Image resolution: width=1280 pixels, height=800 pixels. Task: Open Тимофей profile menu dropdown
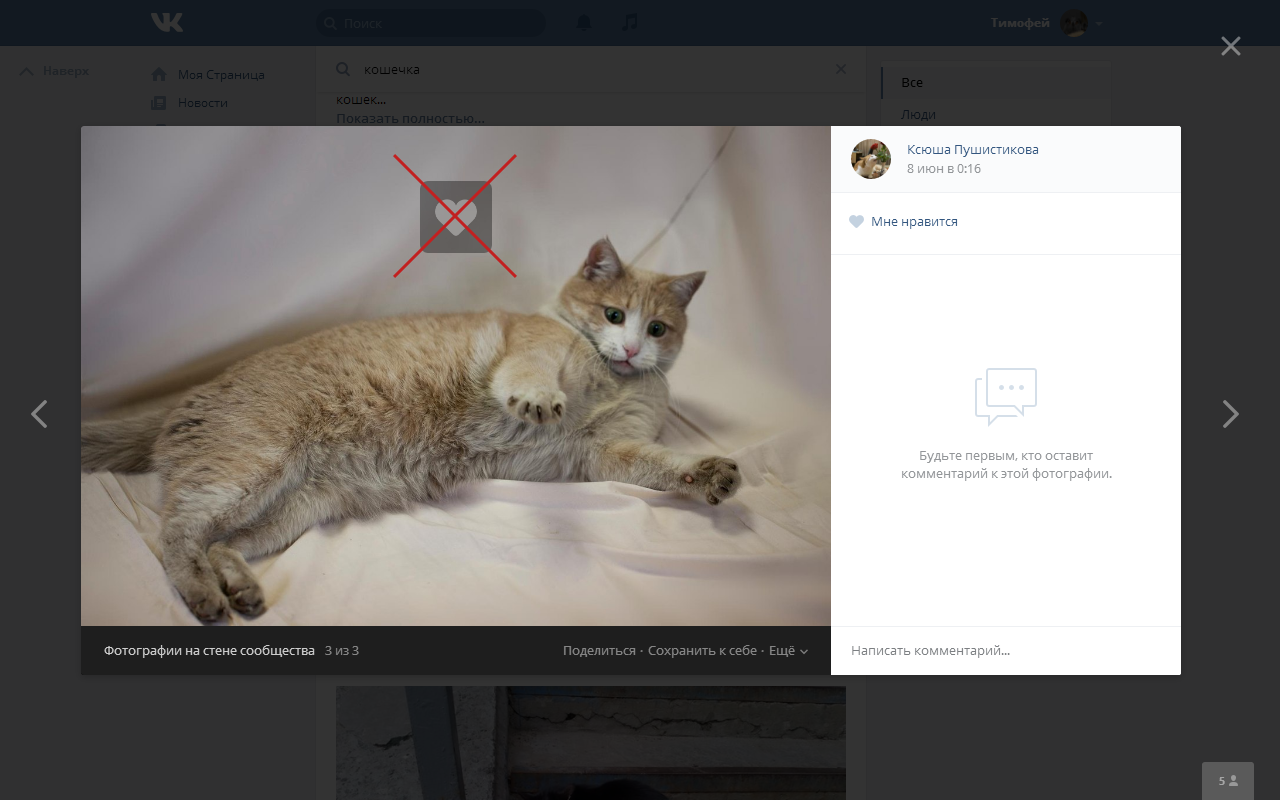tap(1046, 23)
